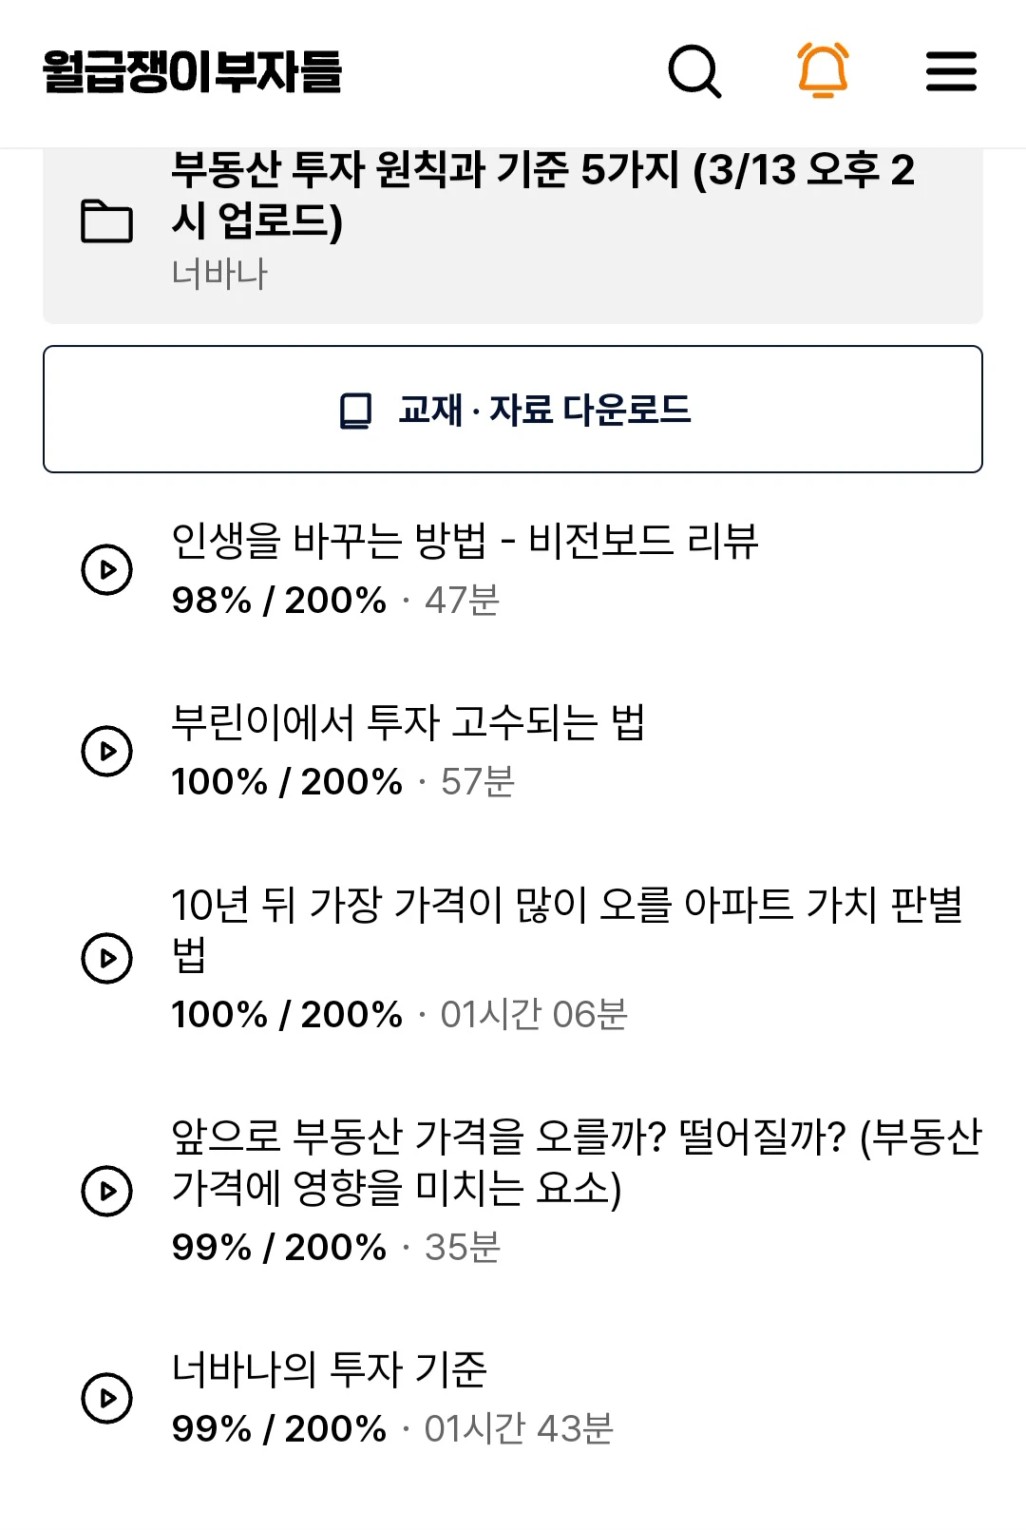Play the 부린이에서 투자 고수되는 법 lecture icon
This screenshot has width=1026, height=1530.
(x=107, y=751)
